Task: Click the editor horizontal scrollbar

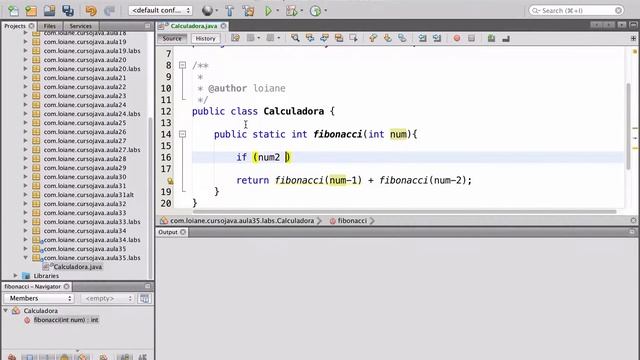Action: click(x=404, y=211)
